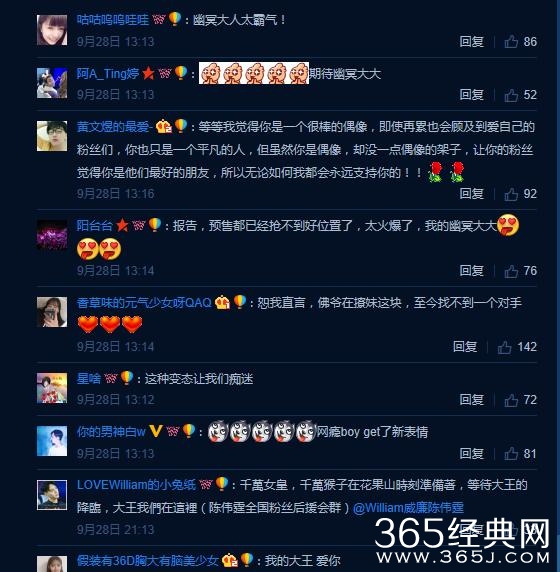Reply to 咕咕呜呜哇哇's comment
This screenshot has width=560, height=572.
click(x=471, y=42)
